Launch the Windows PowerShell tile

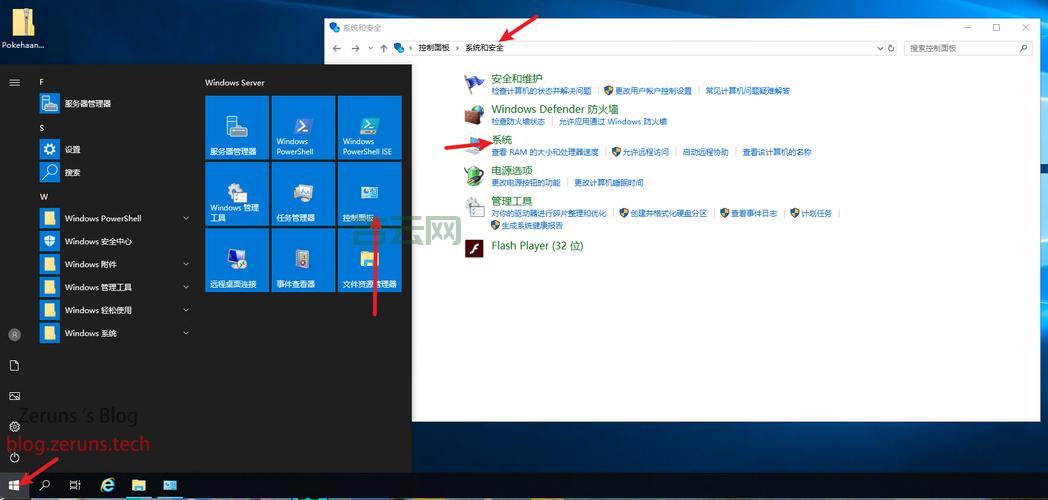point(303,128)
